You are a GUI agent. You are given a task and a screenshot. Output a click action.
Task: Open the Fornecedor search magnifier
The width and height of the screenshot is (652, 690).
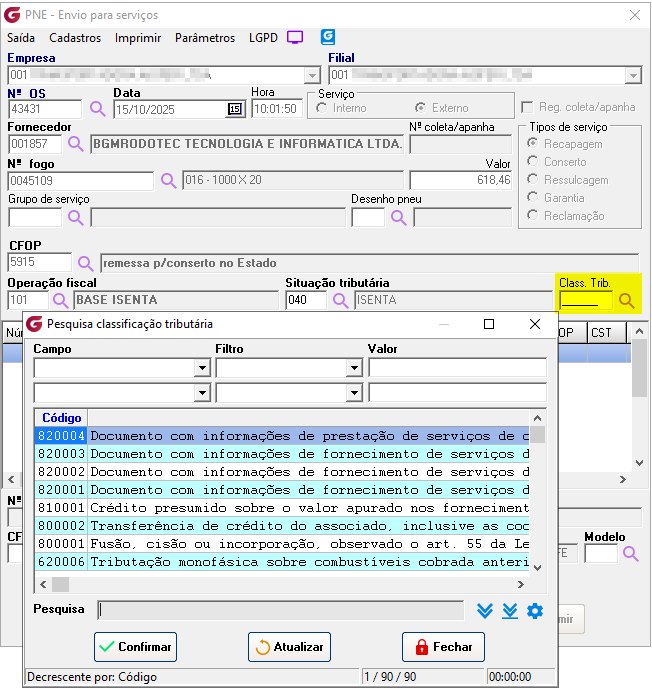(75, 144)
